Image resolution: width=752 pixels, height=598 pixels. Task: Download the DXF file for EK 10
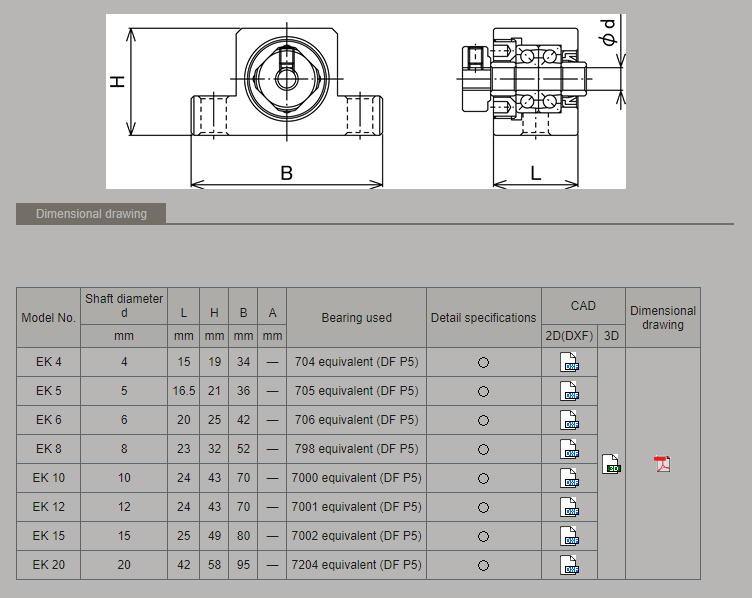[x=570, y=478]
